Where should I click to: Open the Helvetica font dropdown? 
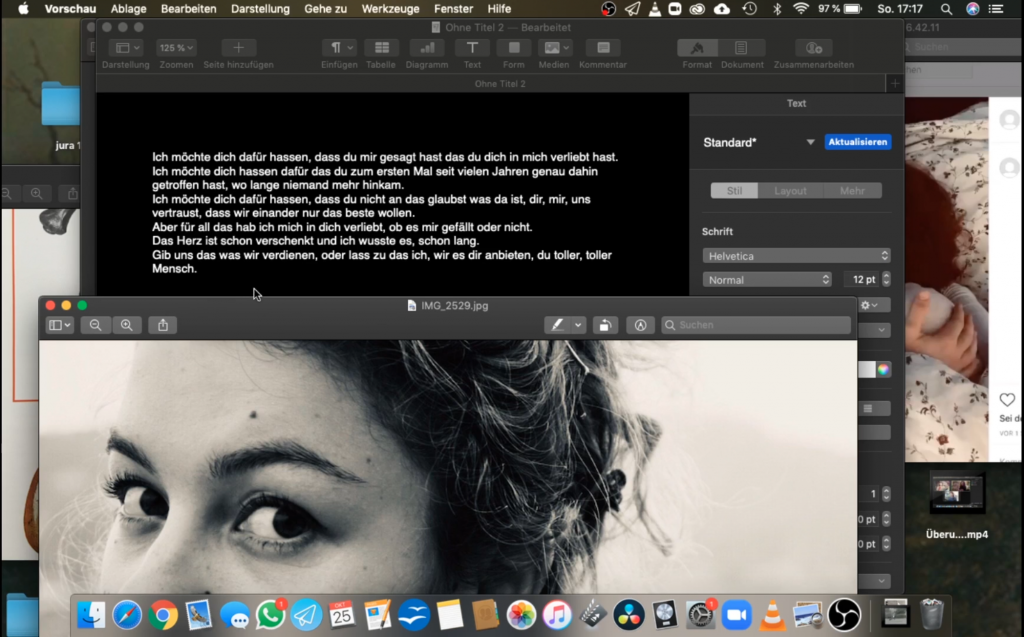click(796, 256)
